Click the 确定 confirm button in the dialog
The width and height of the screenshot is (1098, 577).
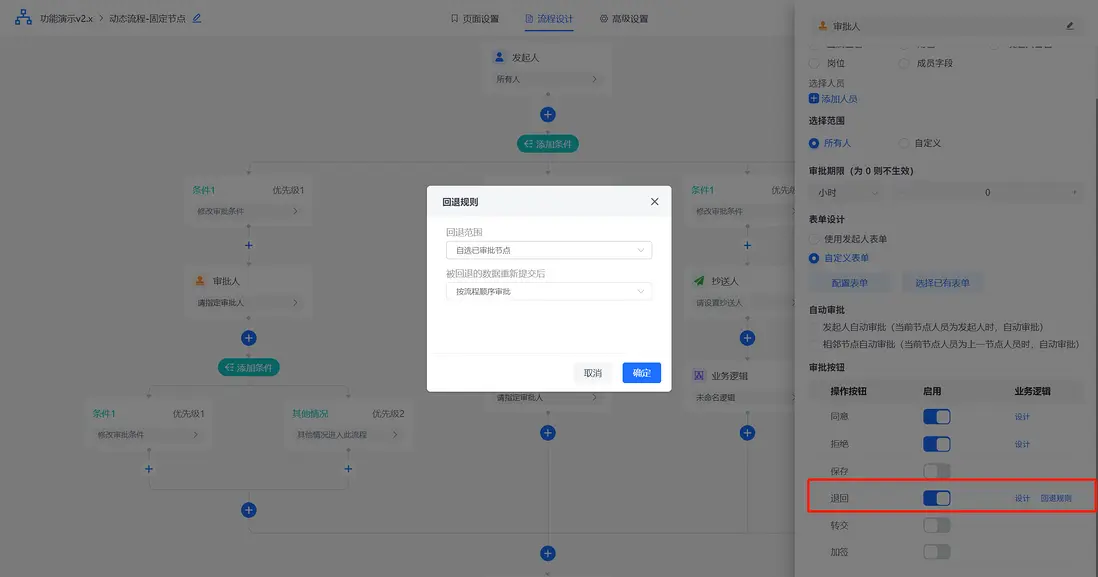point(641,372)
